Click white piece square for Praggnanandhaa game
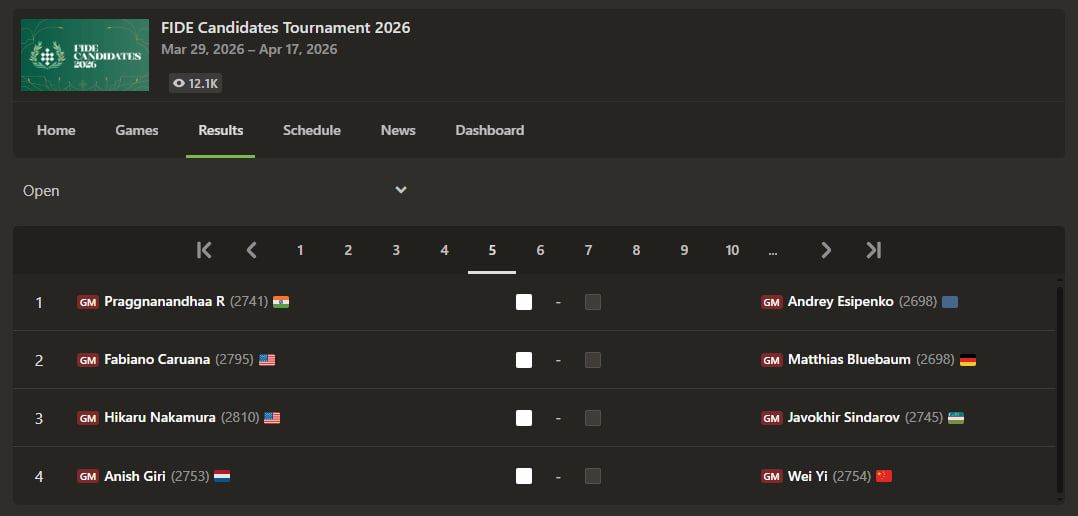Screen dimensions: 1078x516 pos(524,302)
